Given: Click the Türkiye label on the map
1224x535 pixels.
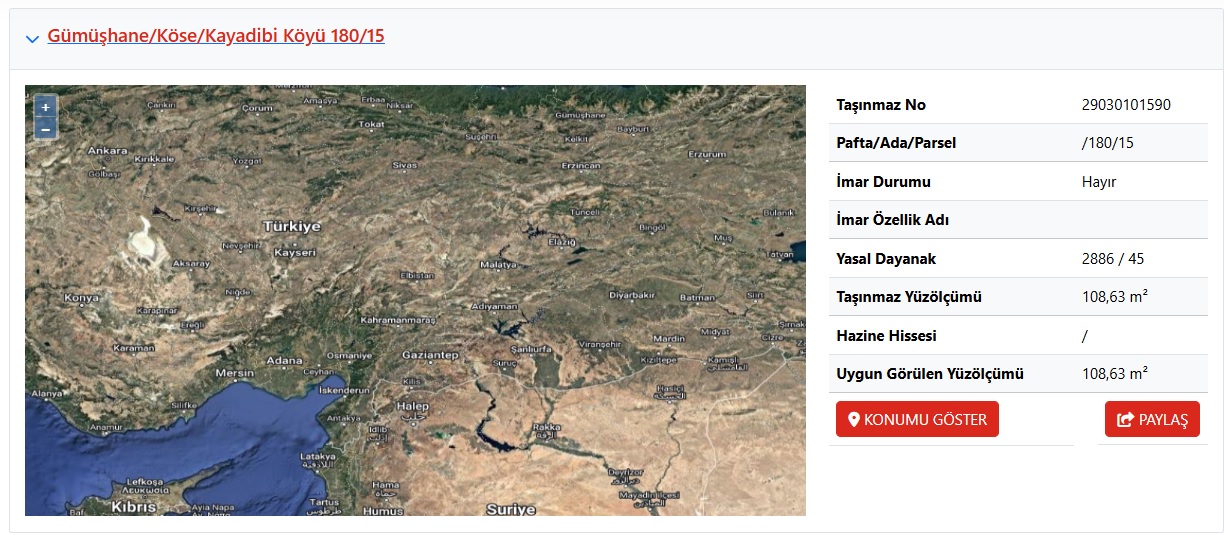Looking at the screenshot, I should click(291, 227).
